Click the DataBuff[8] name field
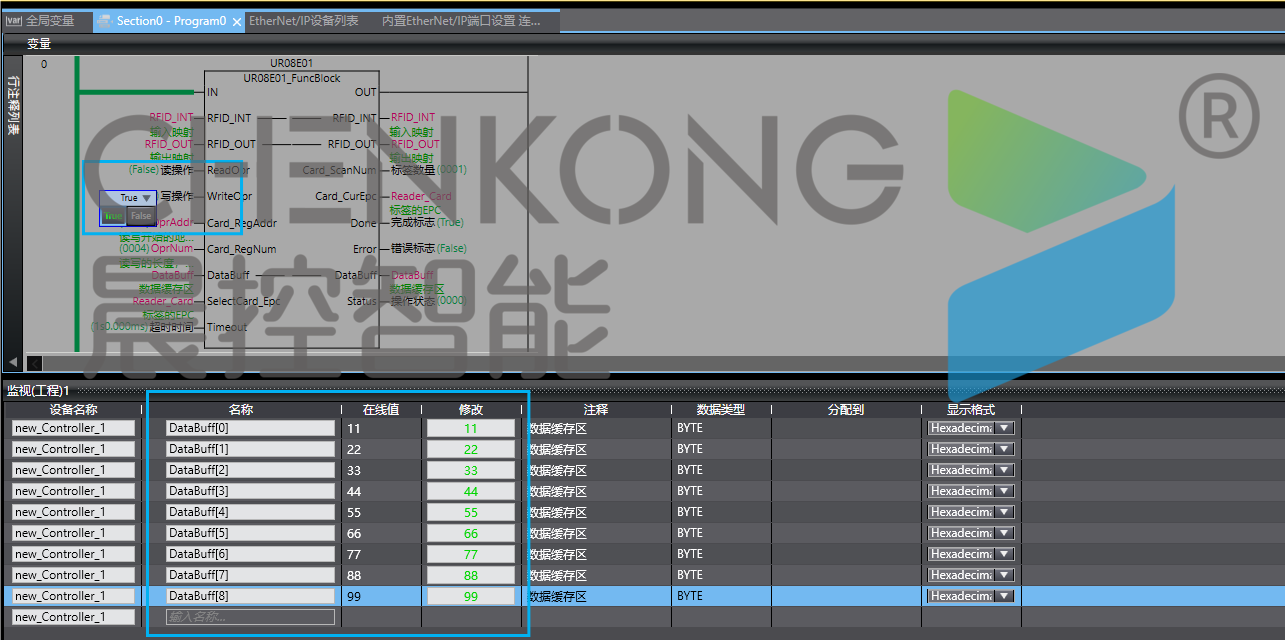Image resolution: width=1286 pixels, height=640 pixels. (250, 596)
